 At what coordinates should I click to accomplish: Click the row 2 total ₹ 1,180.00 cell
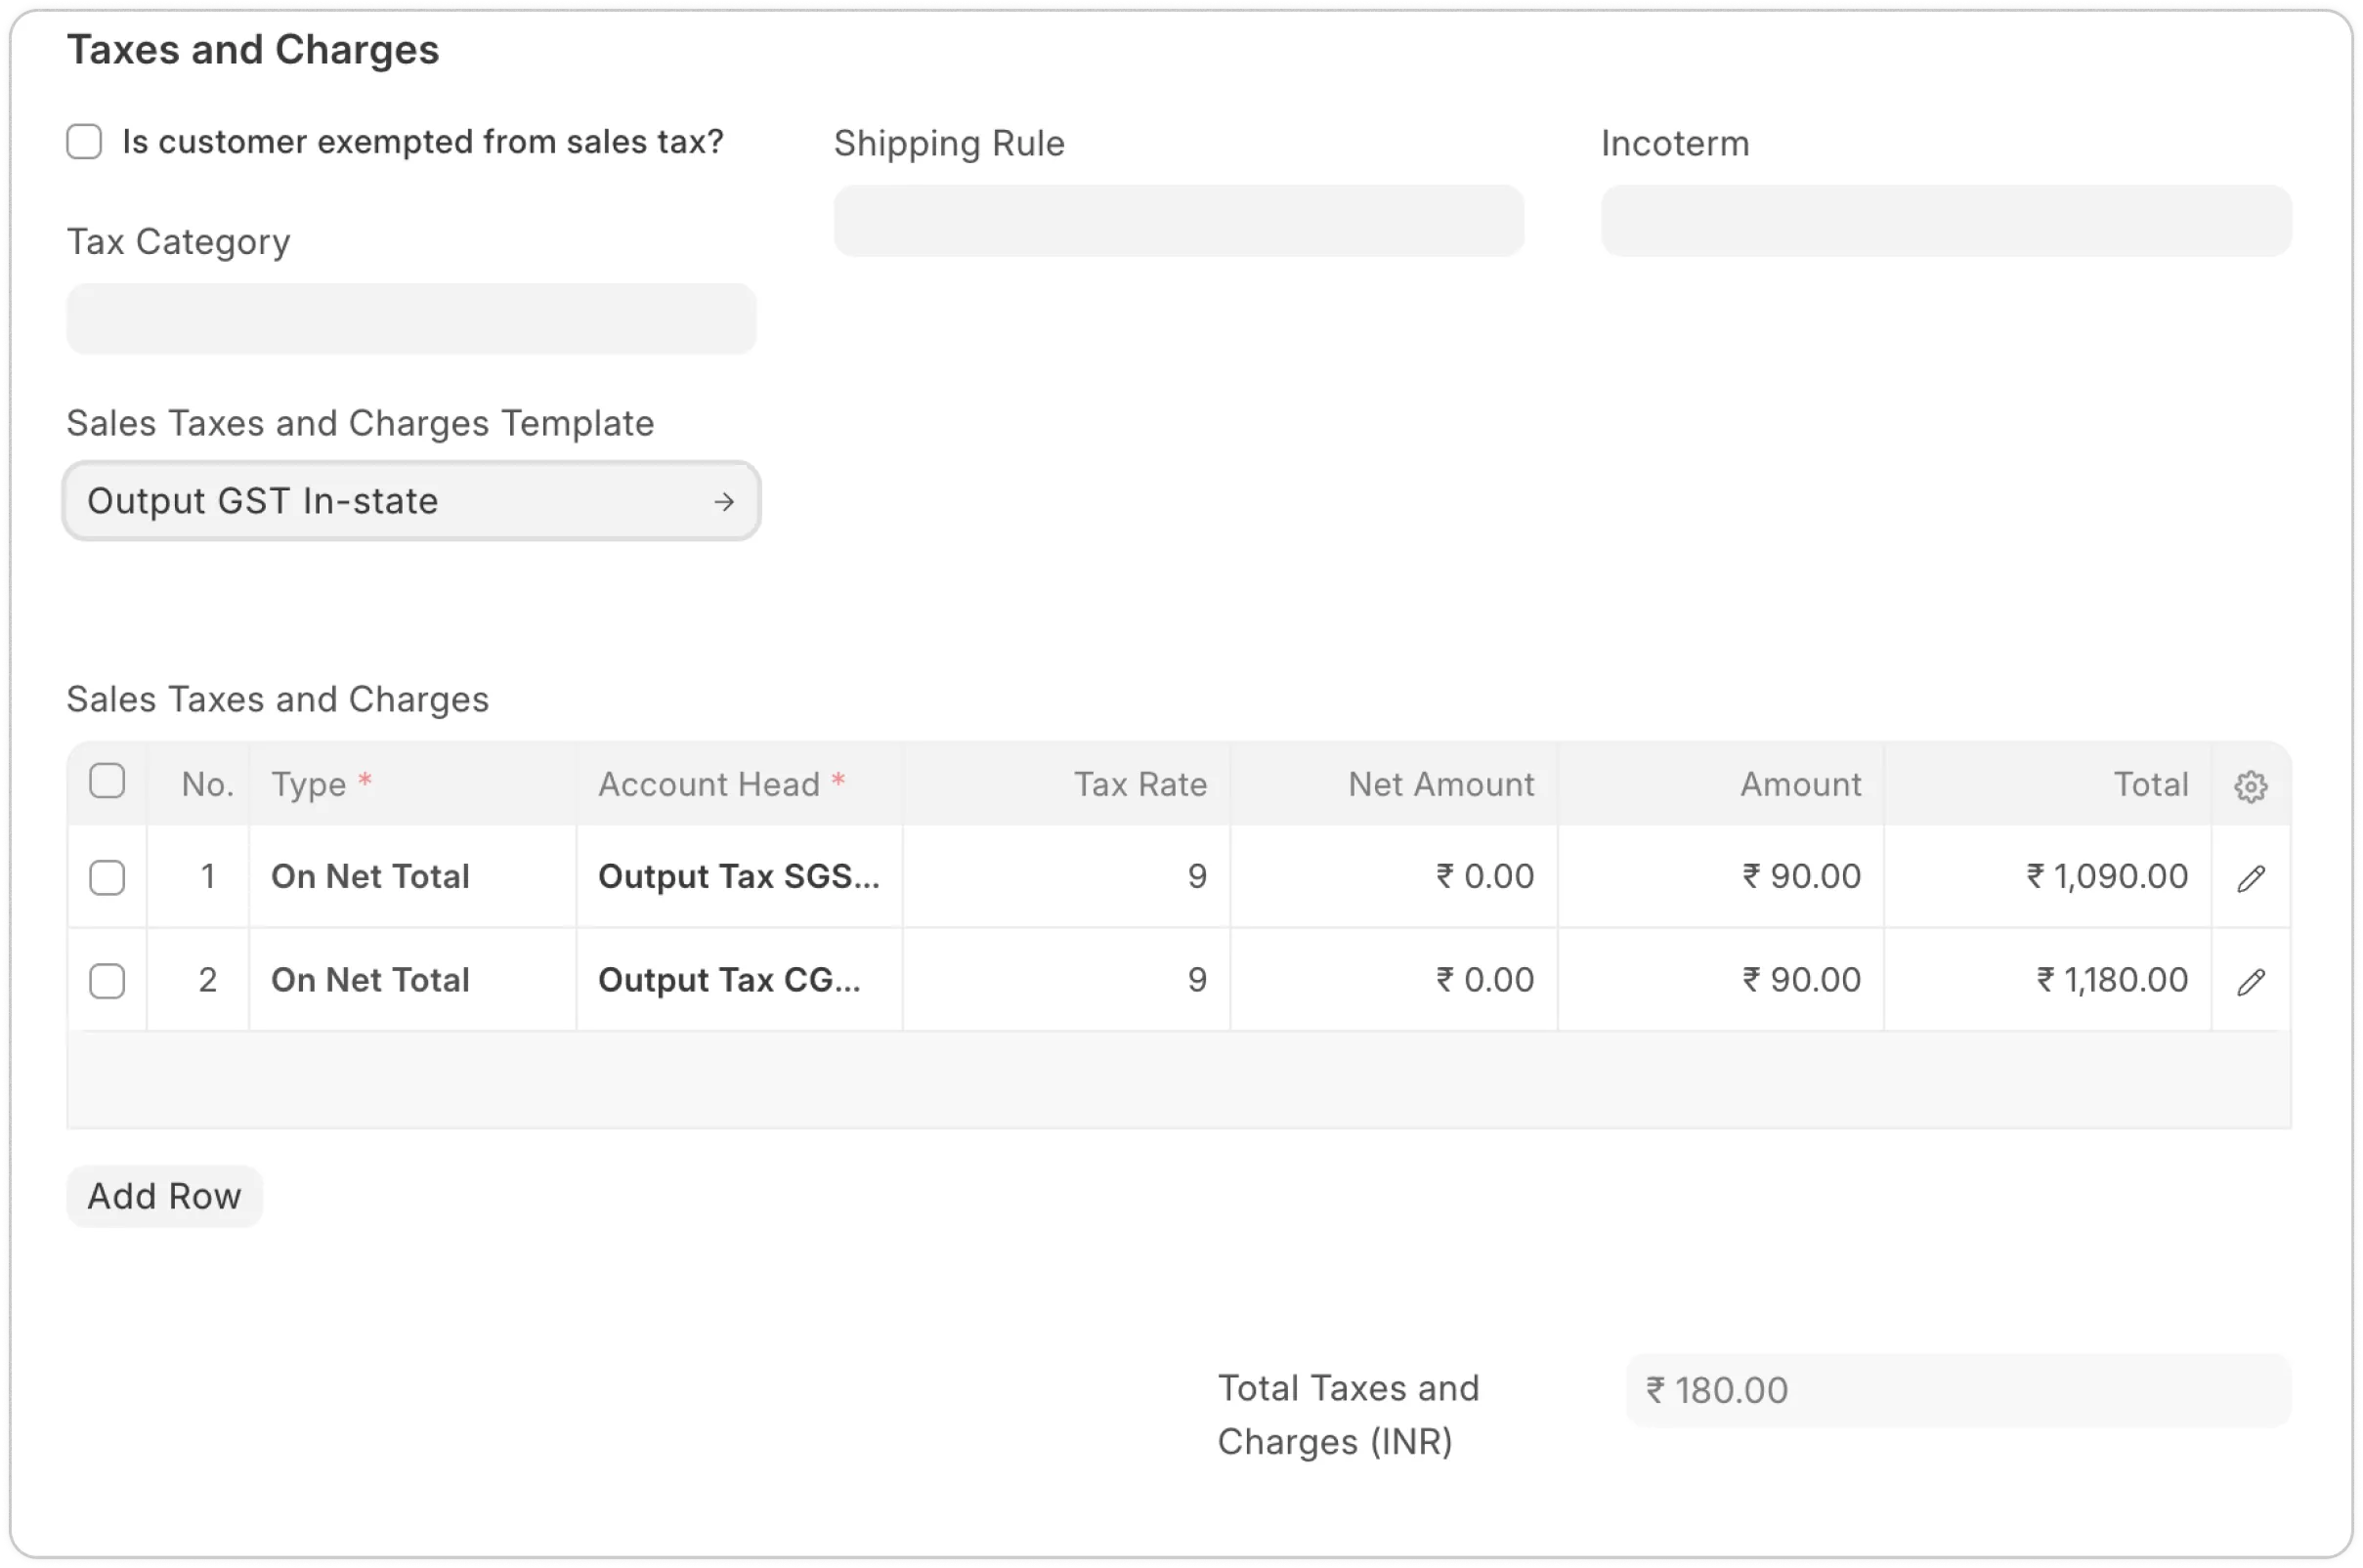coord(2047,980)
